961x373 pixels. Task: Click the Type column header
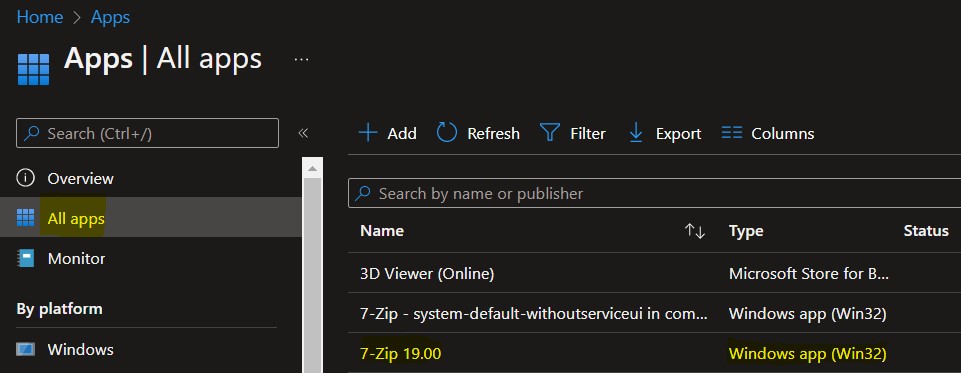[746, 231]
